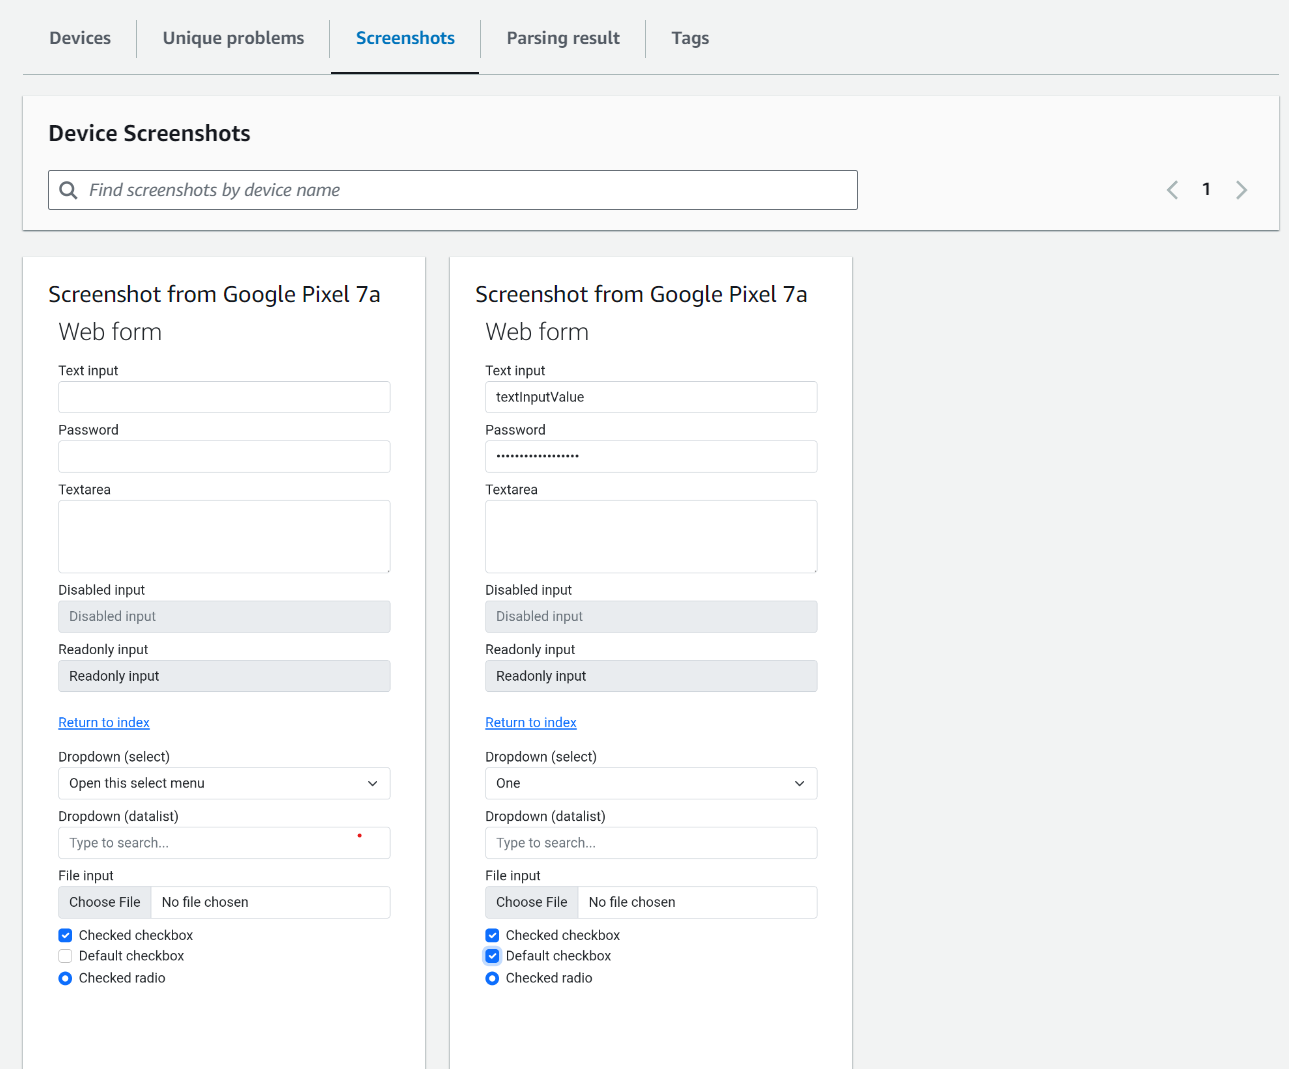Click the search magnifier icon
Image resolution: width=1289 pixels, height=1069 pixels.
[x=68, y=190]
